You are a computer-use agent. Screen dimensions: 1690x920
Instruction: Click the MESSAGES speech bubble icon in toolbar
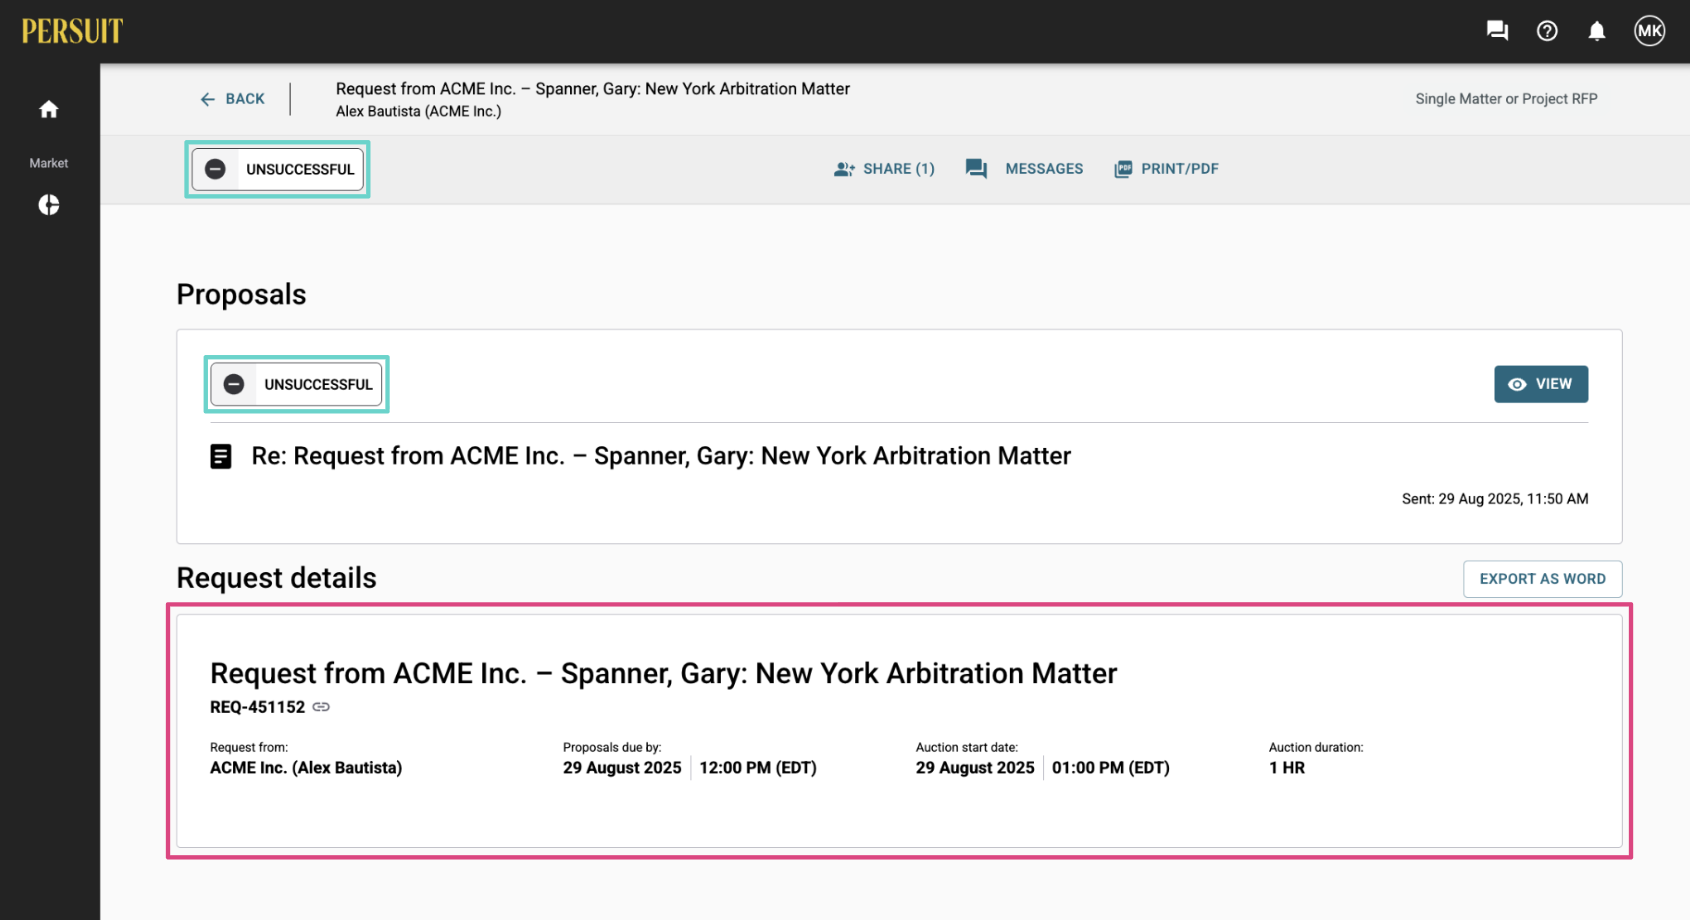976,169
